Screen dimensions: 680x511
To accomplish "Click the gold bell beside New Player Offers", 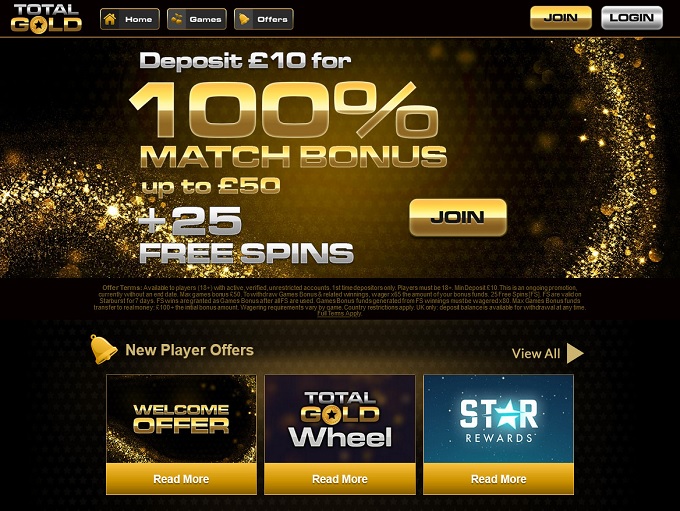I will pos(103,349).
